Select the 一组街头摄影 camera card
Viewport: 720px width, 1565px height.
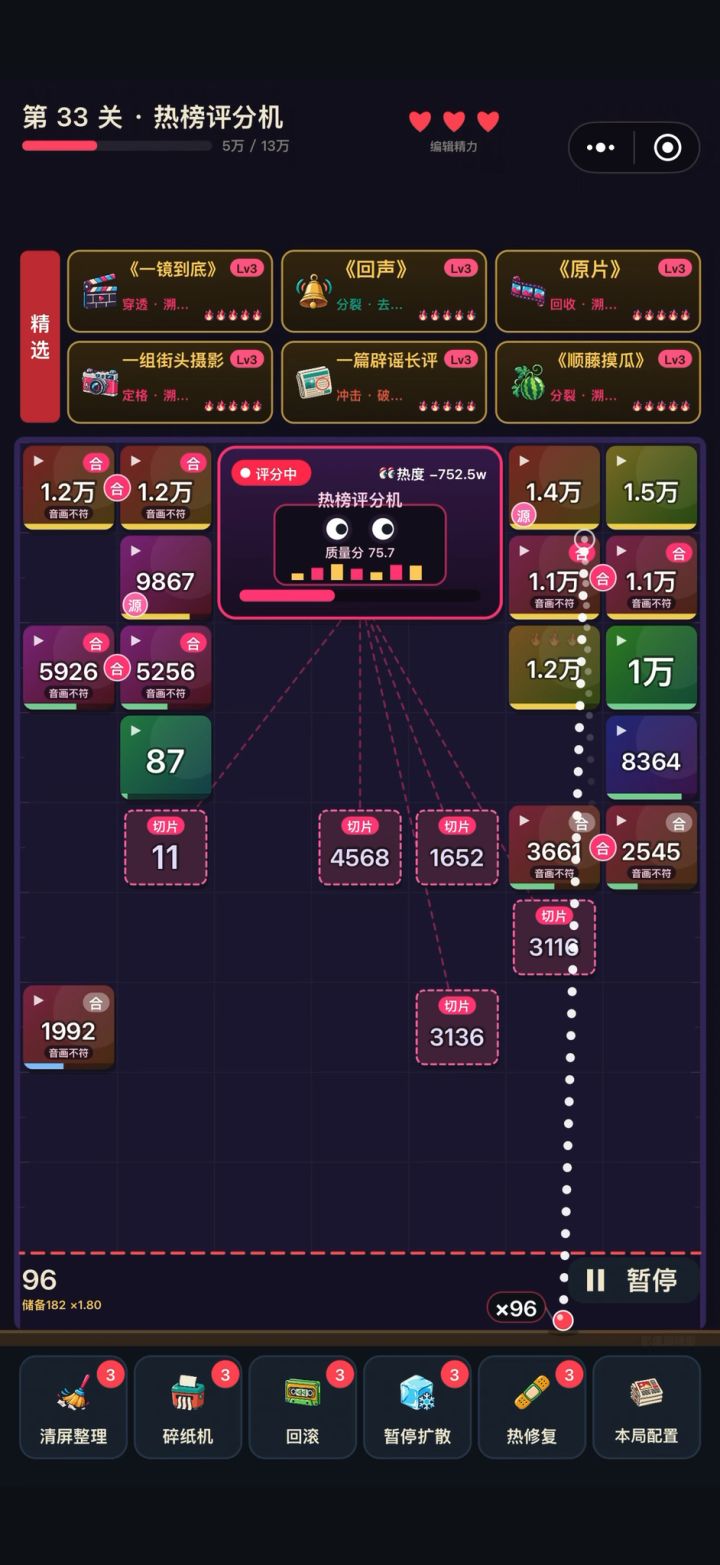(x=170, y=382)
